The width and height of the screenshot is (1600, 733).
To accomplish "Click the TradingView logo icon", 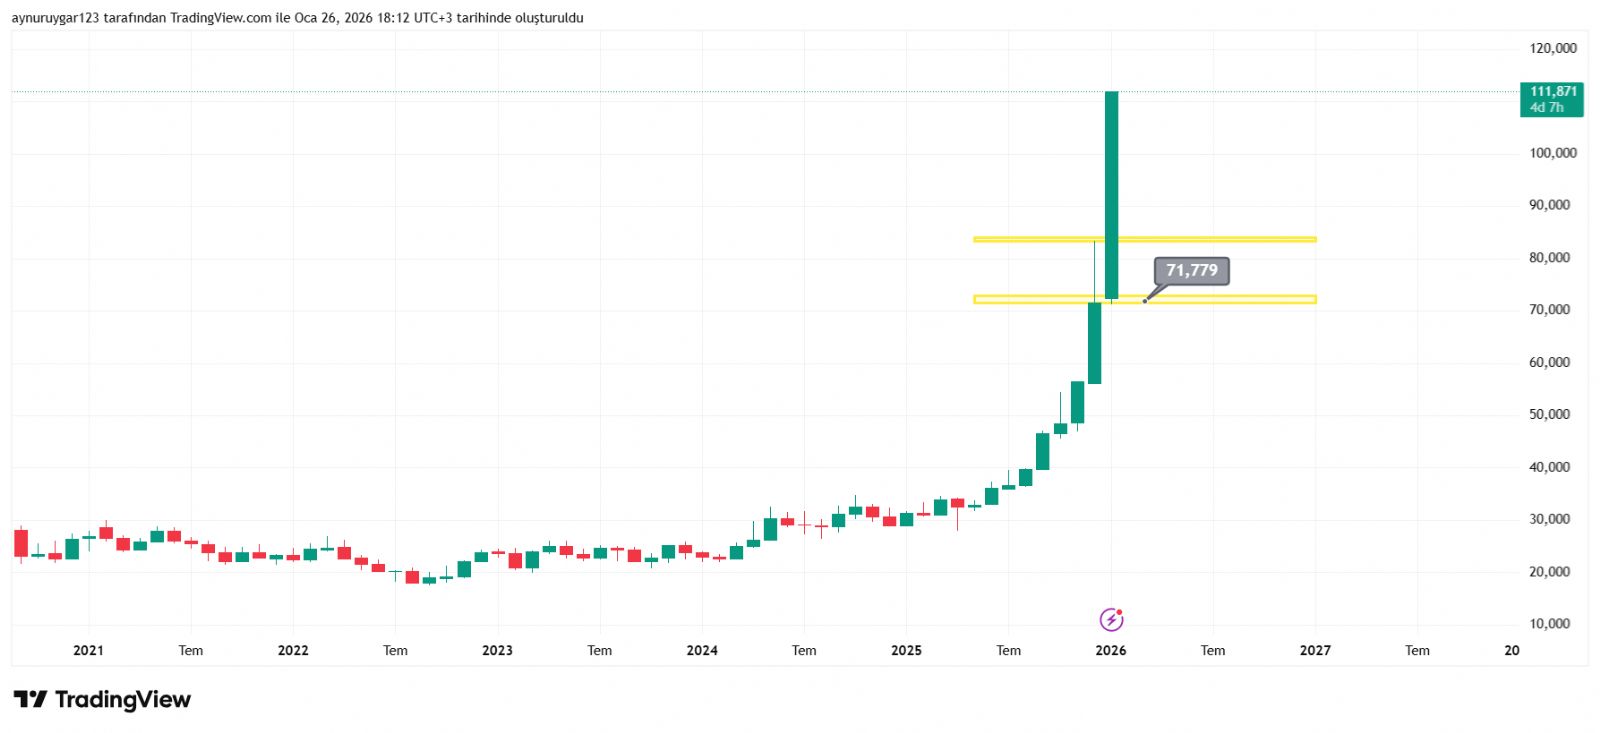I will click(30, 699).
